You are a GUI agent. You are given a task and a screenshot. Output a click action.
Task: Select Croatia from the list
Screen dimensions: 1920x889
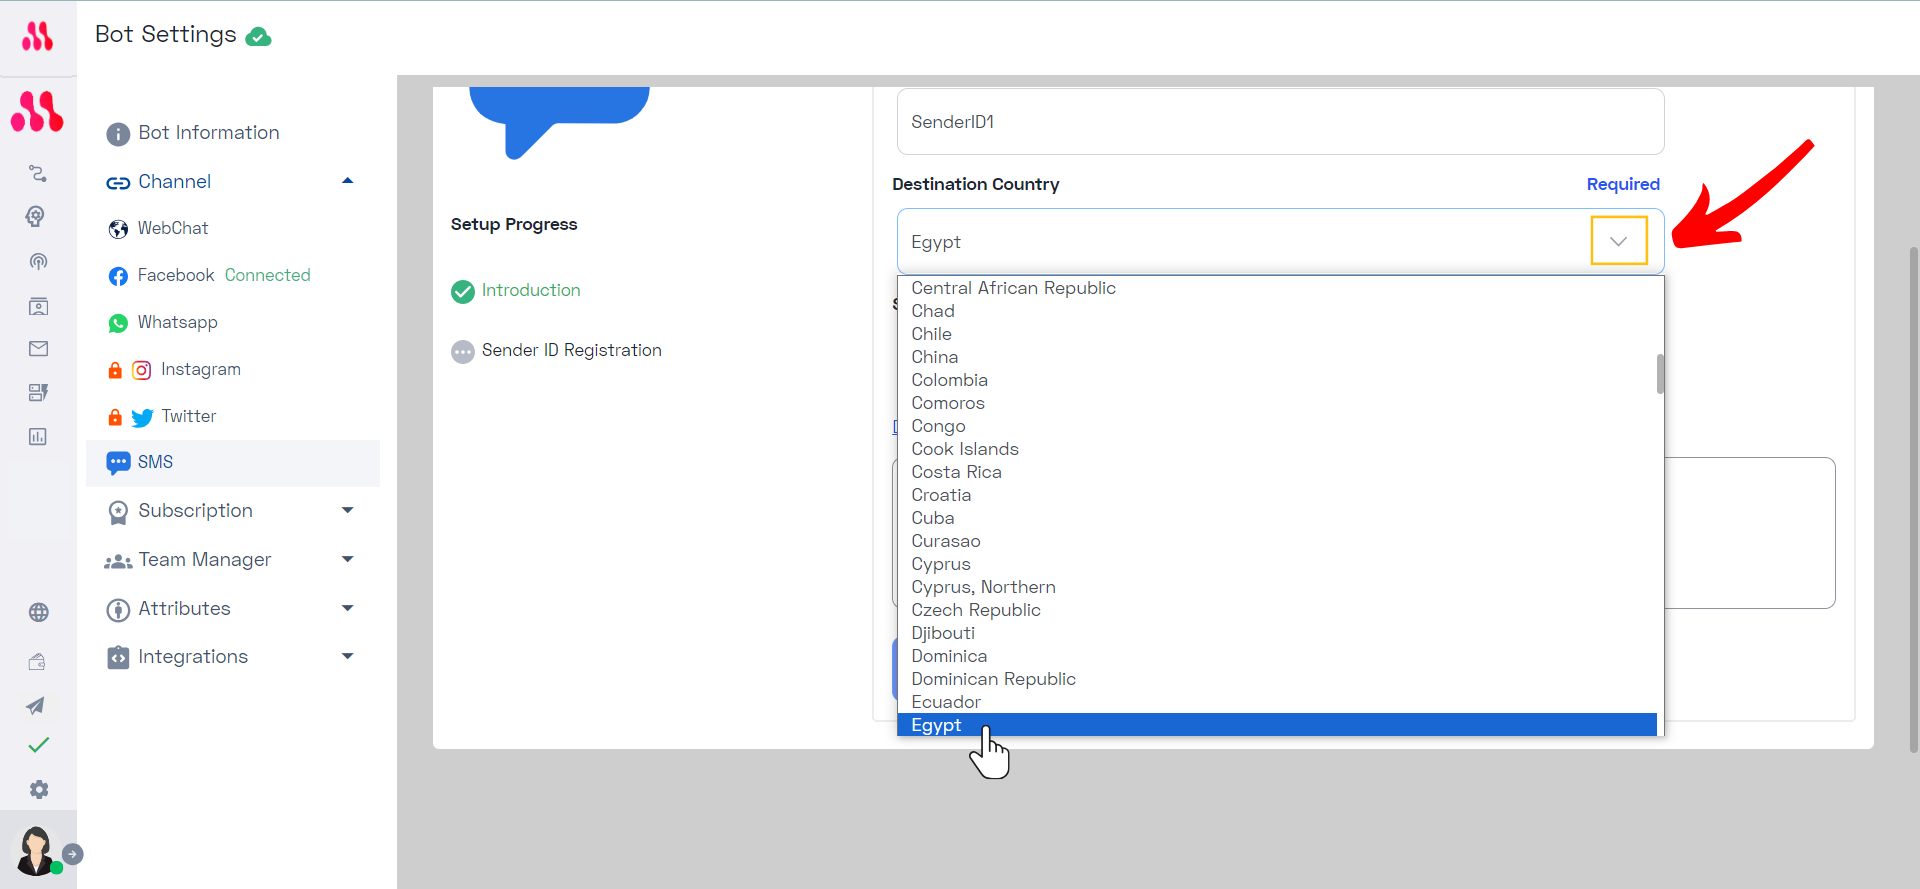[x=1277, y=495]
